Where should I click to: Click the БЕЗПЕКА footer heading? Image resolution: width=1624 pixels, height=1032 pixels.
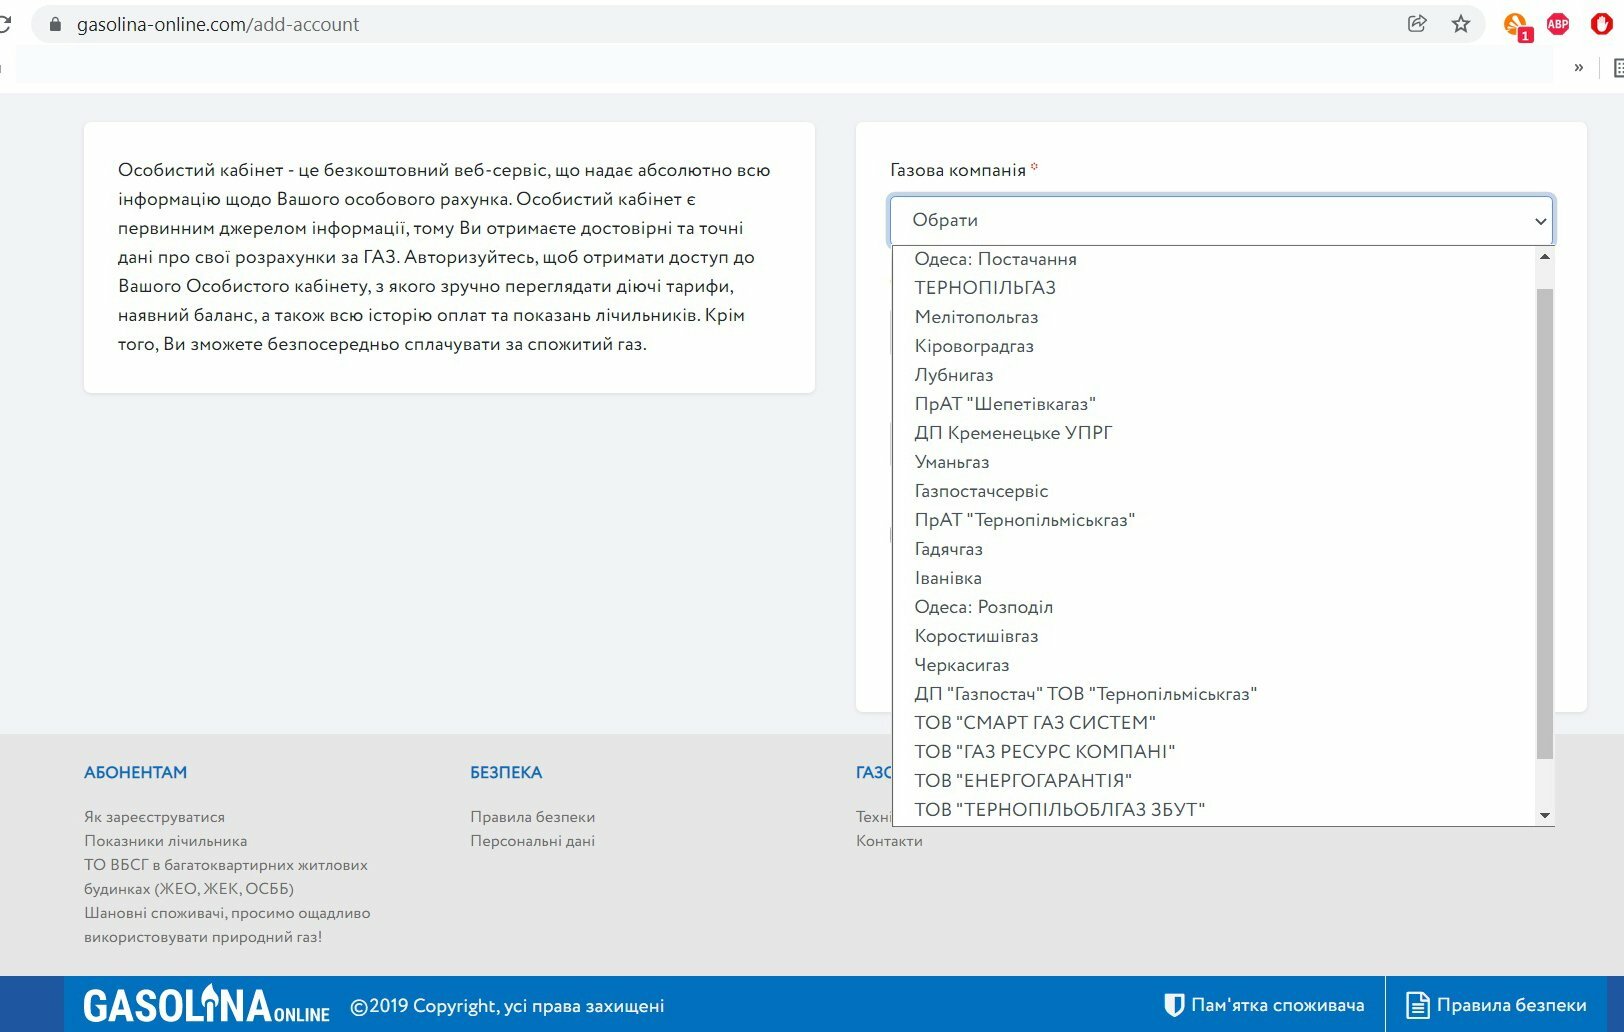[506, 773]
